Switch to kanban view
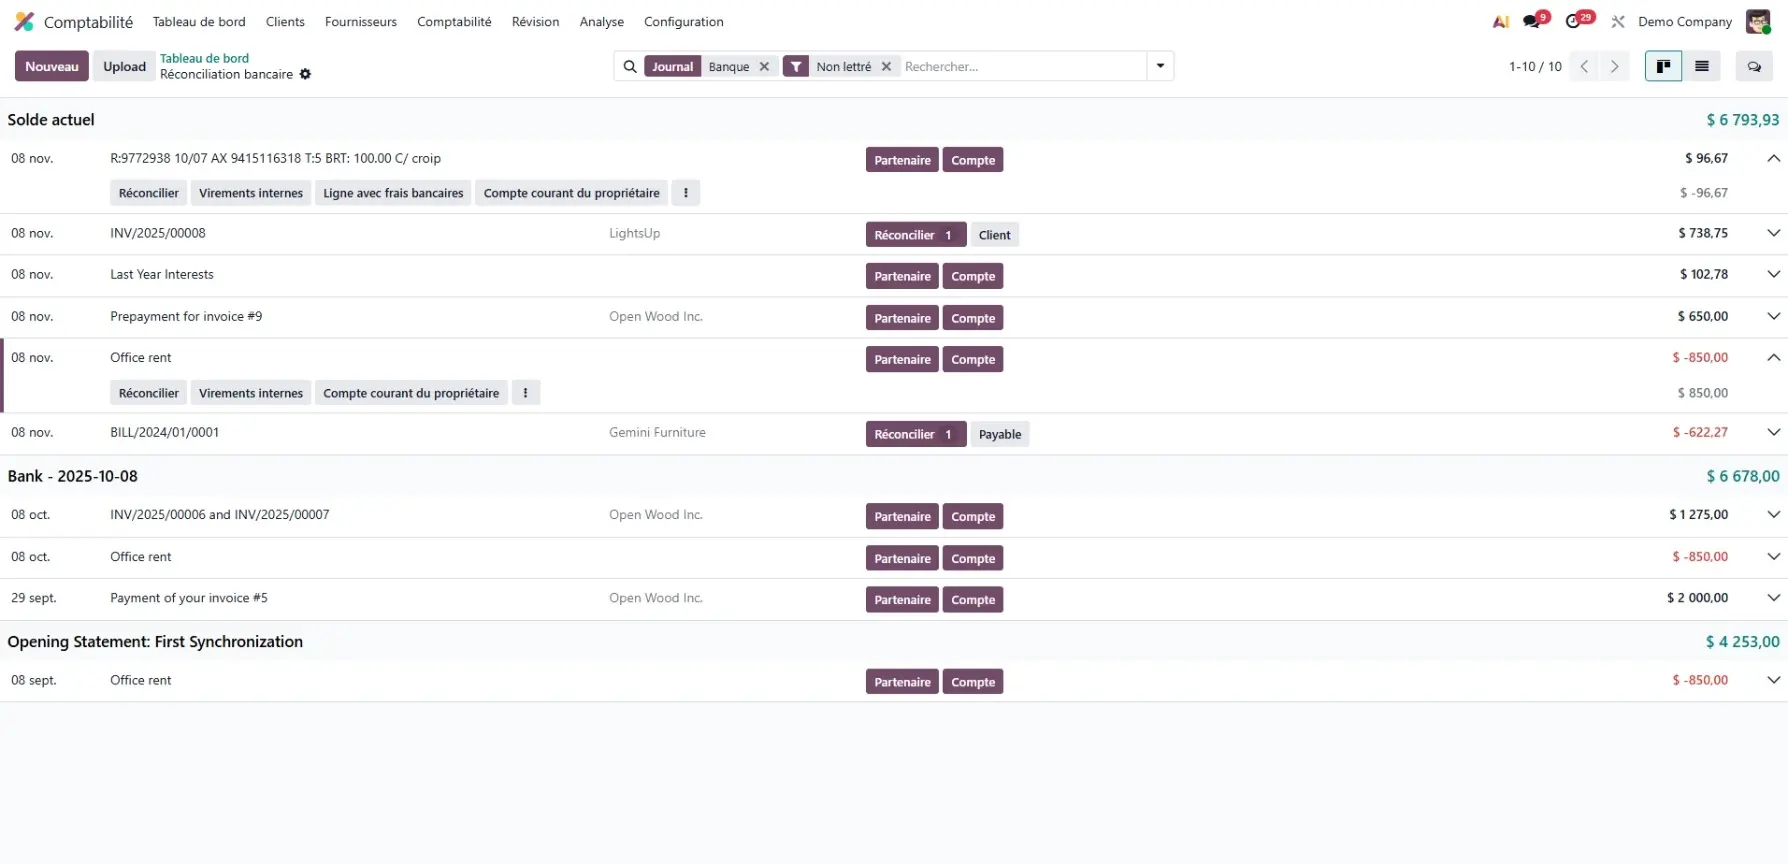 coord(1663,66)
